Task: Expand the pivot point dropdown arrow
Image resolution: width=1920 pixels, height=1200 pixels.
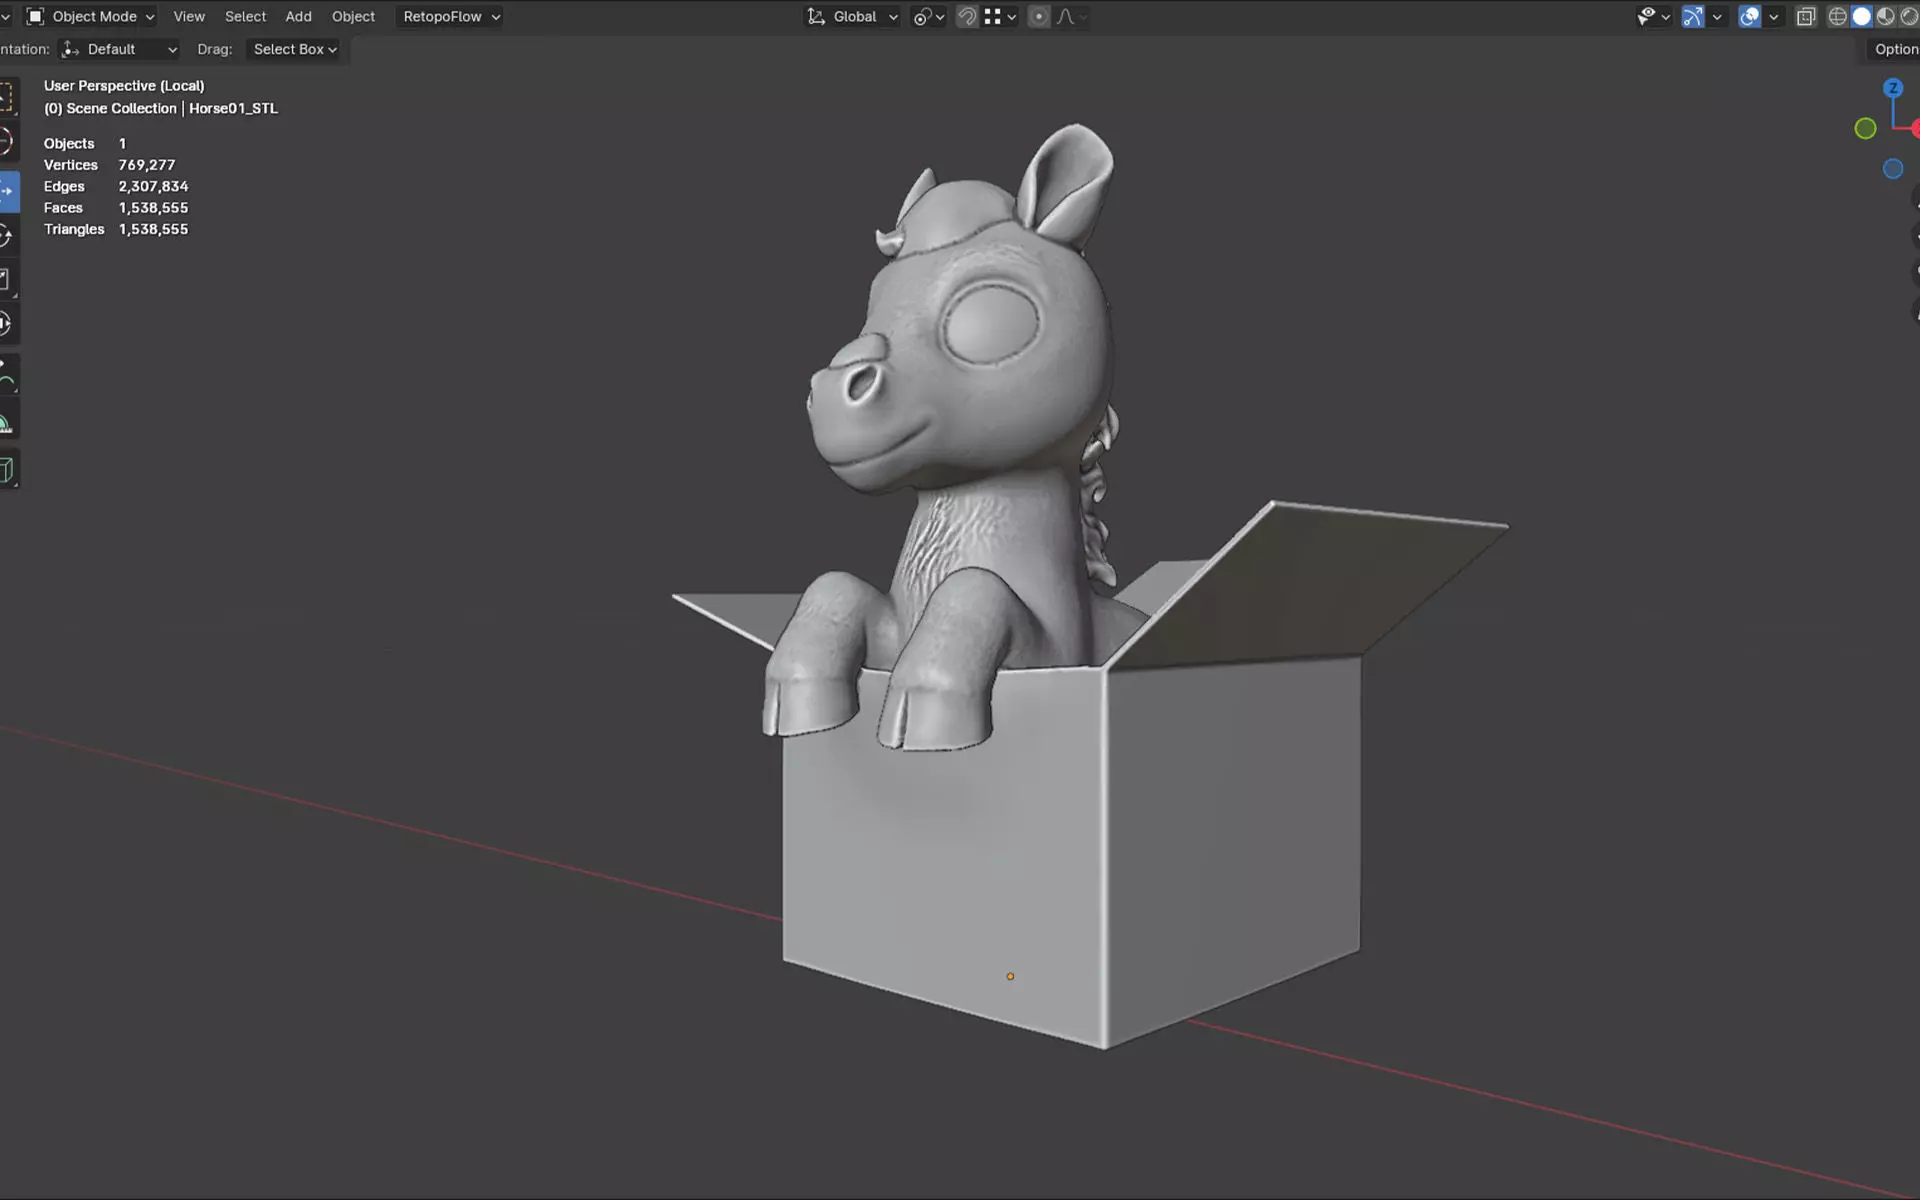Action: 940,17
